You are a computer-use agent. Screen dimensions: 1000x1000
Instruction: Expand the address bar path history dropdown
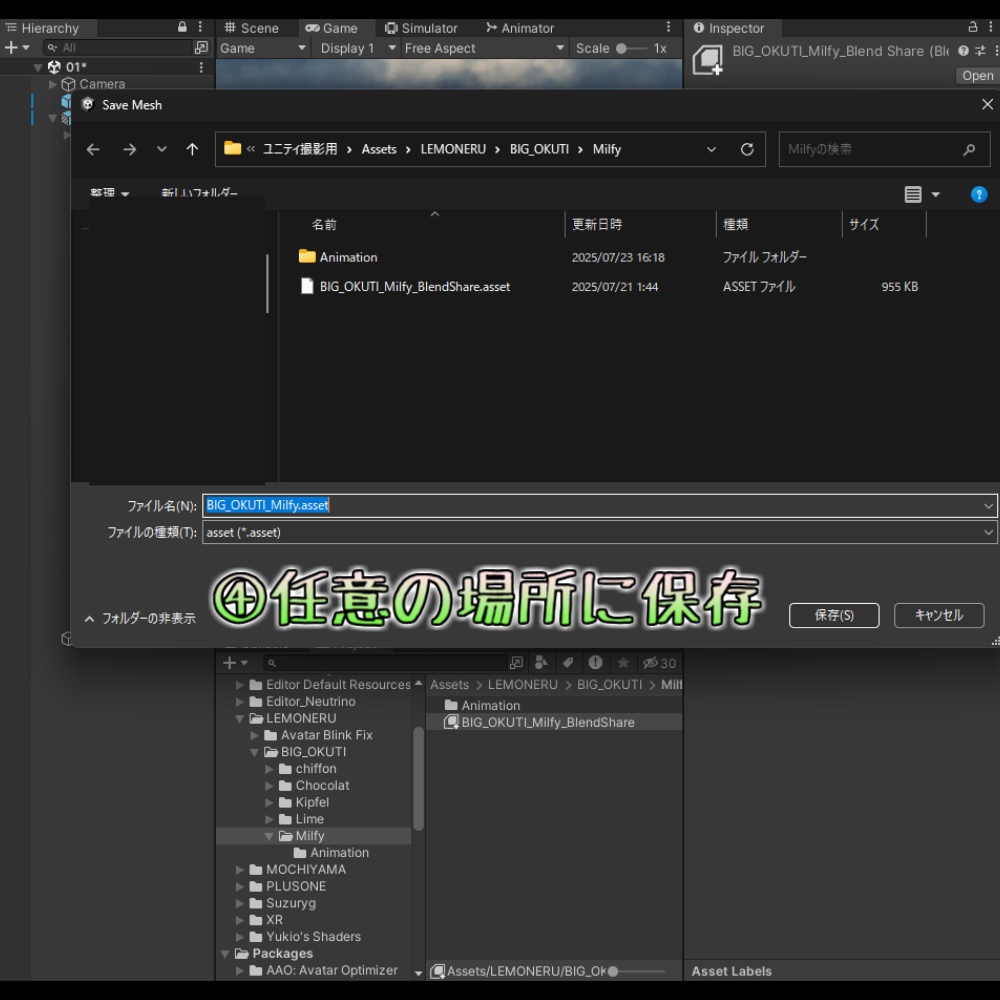click(x=711, y=149)
